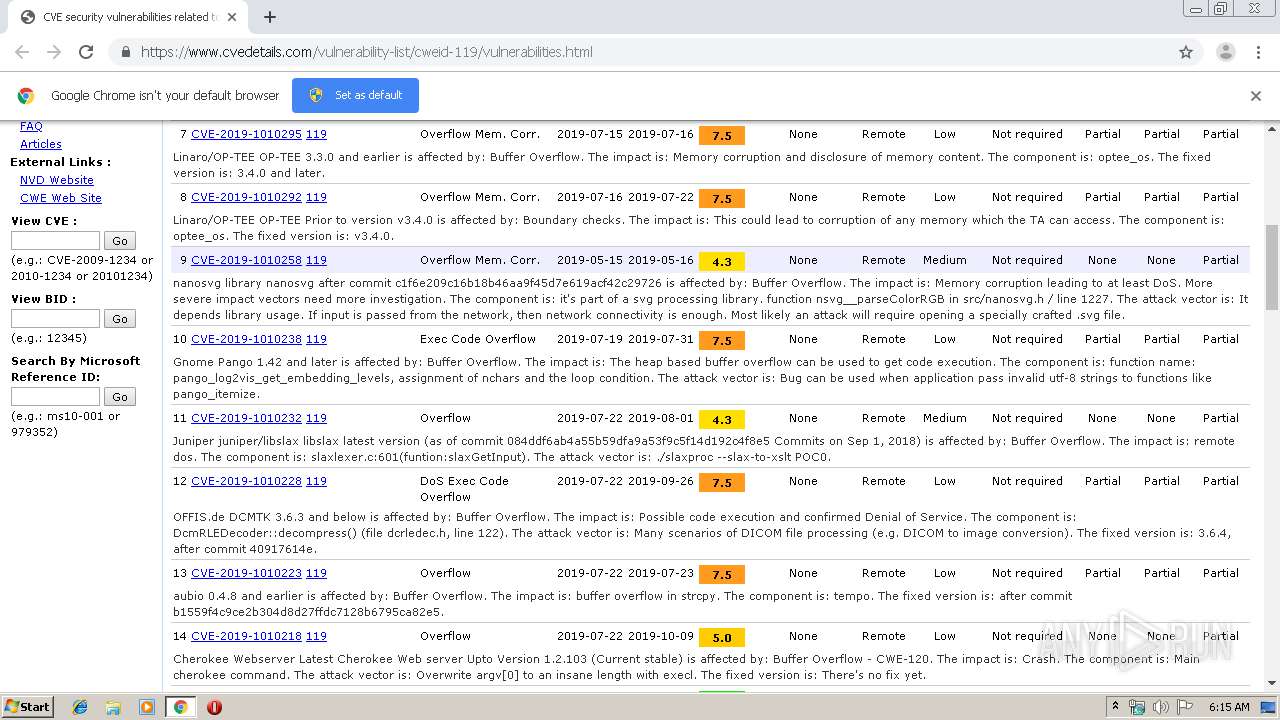Open CVE-2019-1010223 link

pos(246,573)
